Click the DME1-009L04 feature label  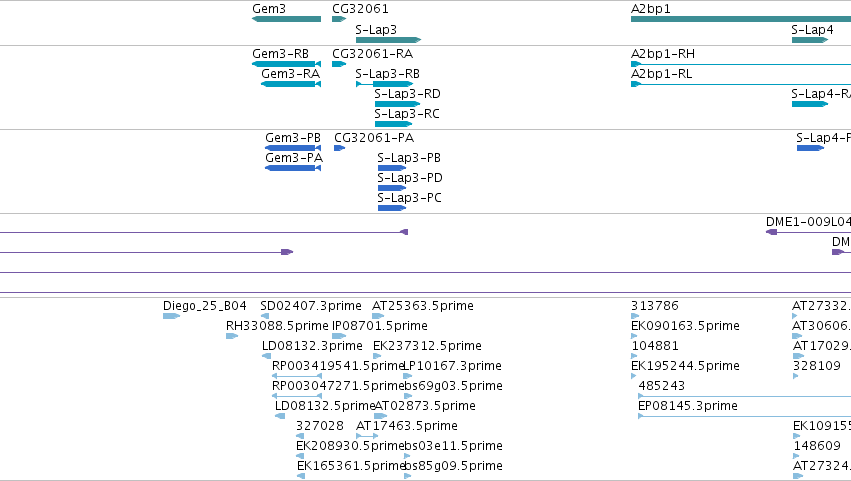[x=808, y=221]
